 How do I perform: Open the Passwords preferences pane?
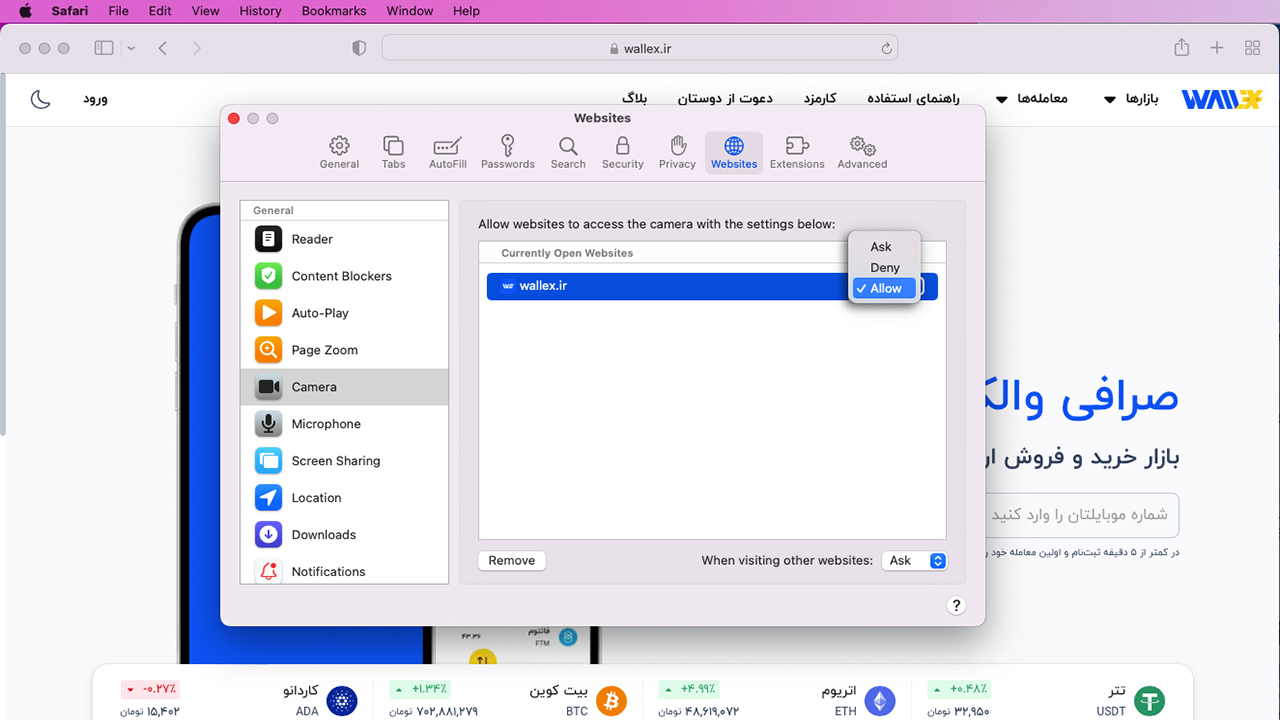(x=507, y=152)
